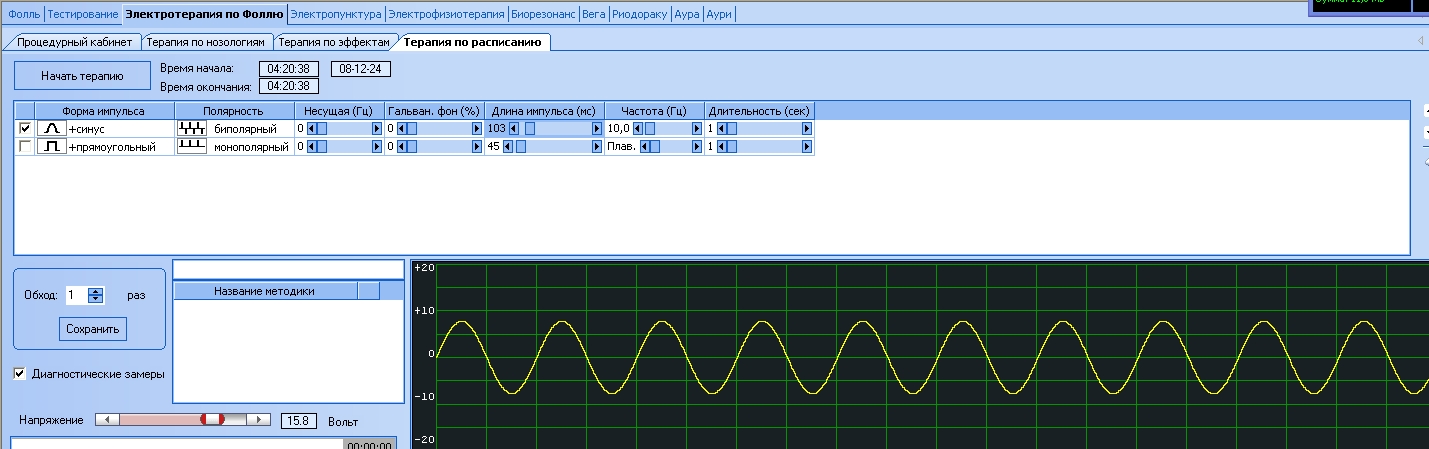Open the Фолль tab
Image resolution: width=1429 pixels, height=449 pixels.
coord(24,15)
